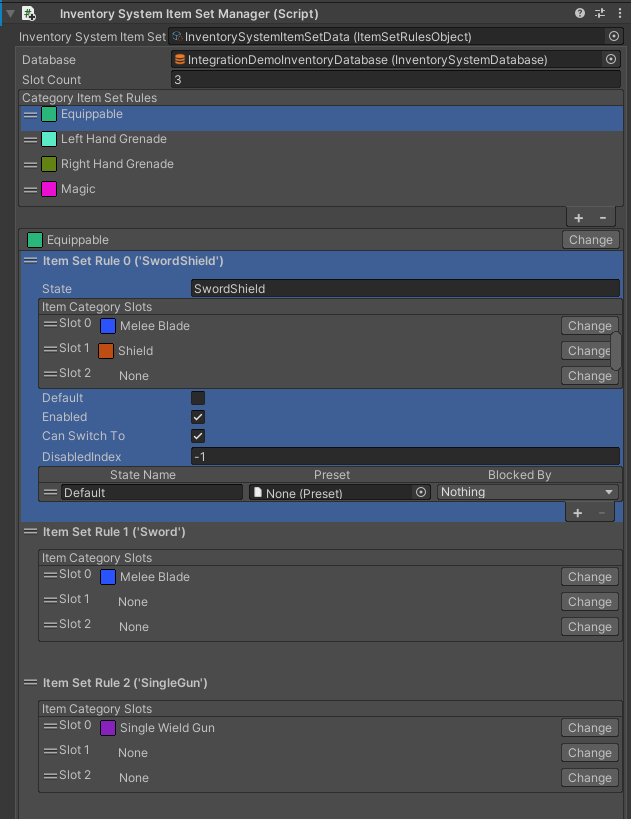The image size is (631, 819).
Task: Click Change next to Equippable
Action: [x=590, y=239]
